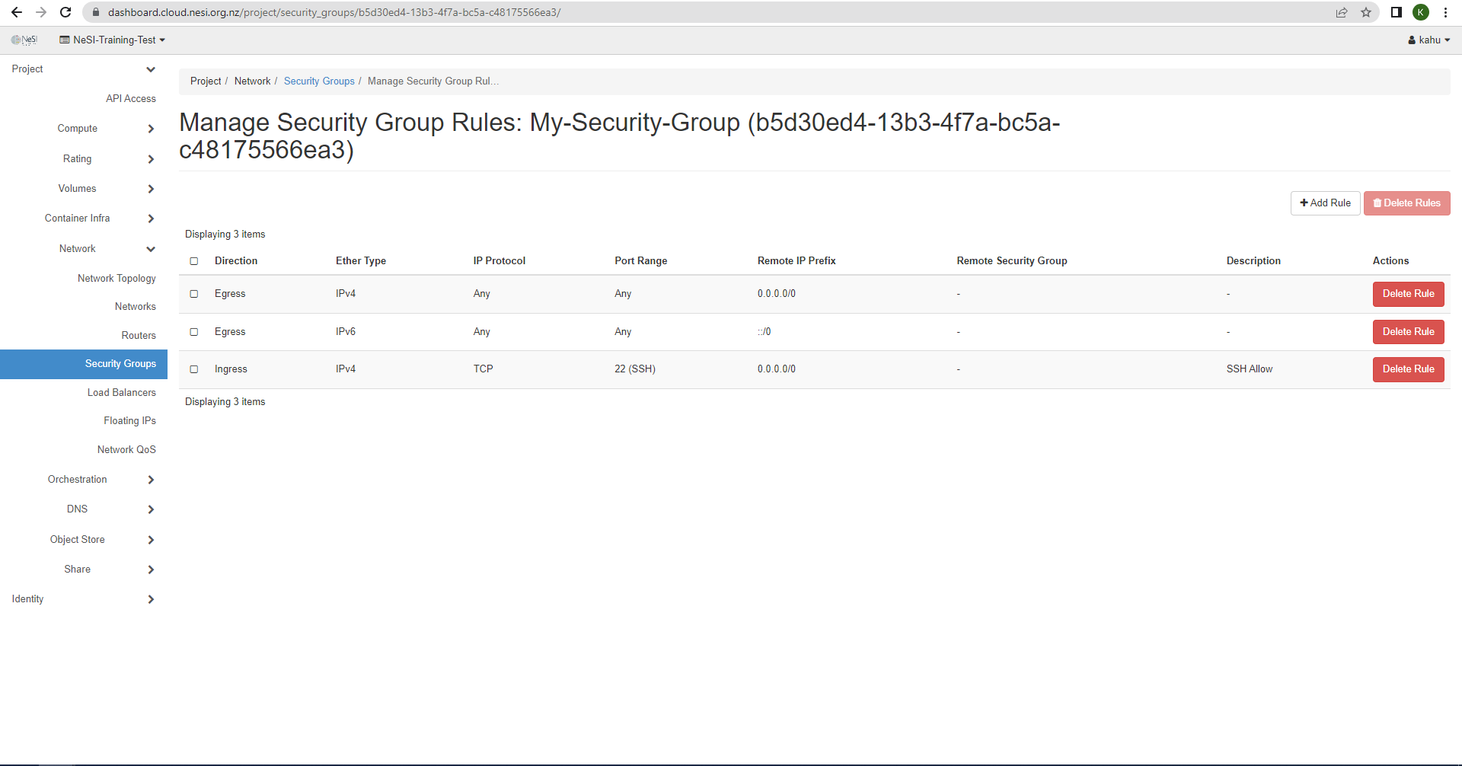Reload the page with the refresh icon
The image size is (1462, 766).
pos(65,13)
